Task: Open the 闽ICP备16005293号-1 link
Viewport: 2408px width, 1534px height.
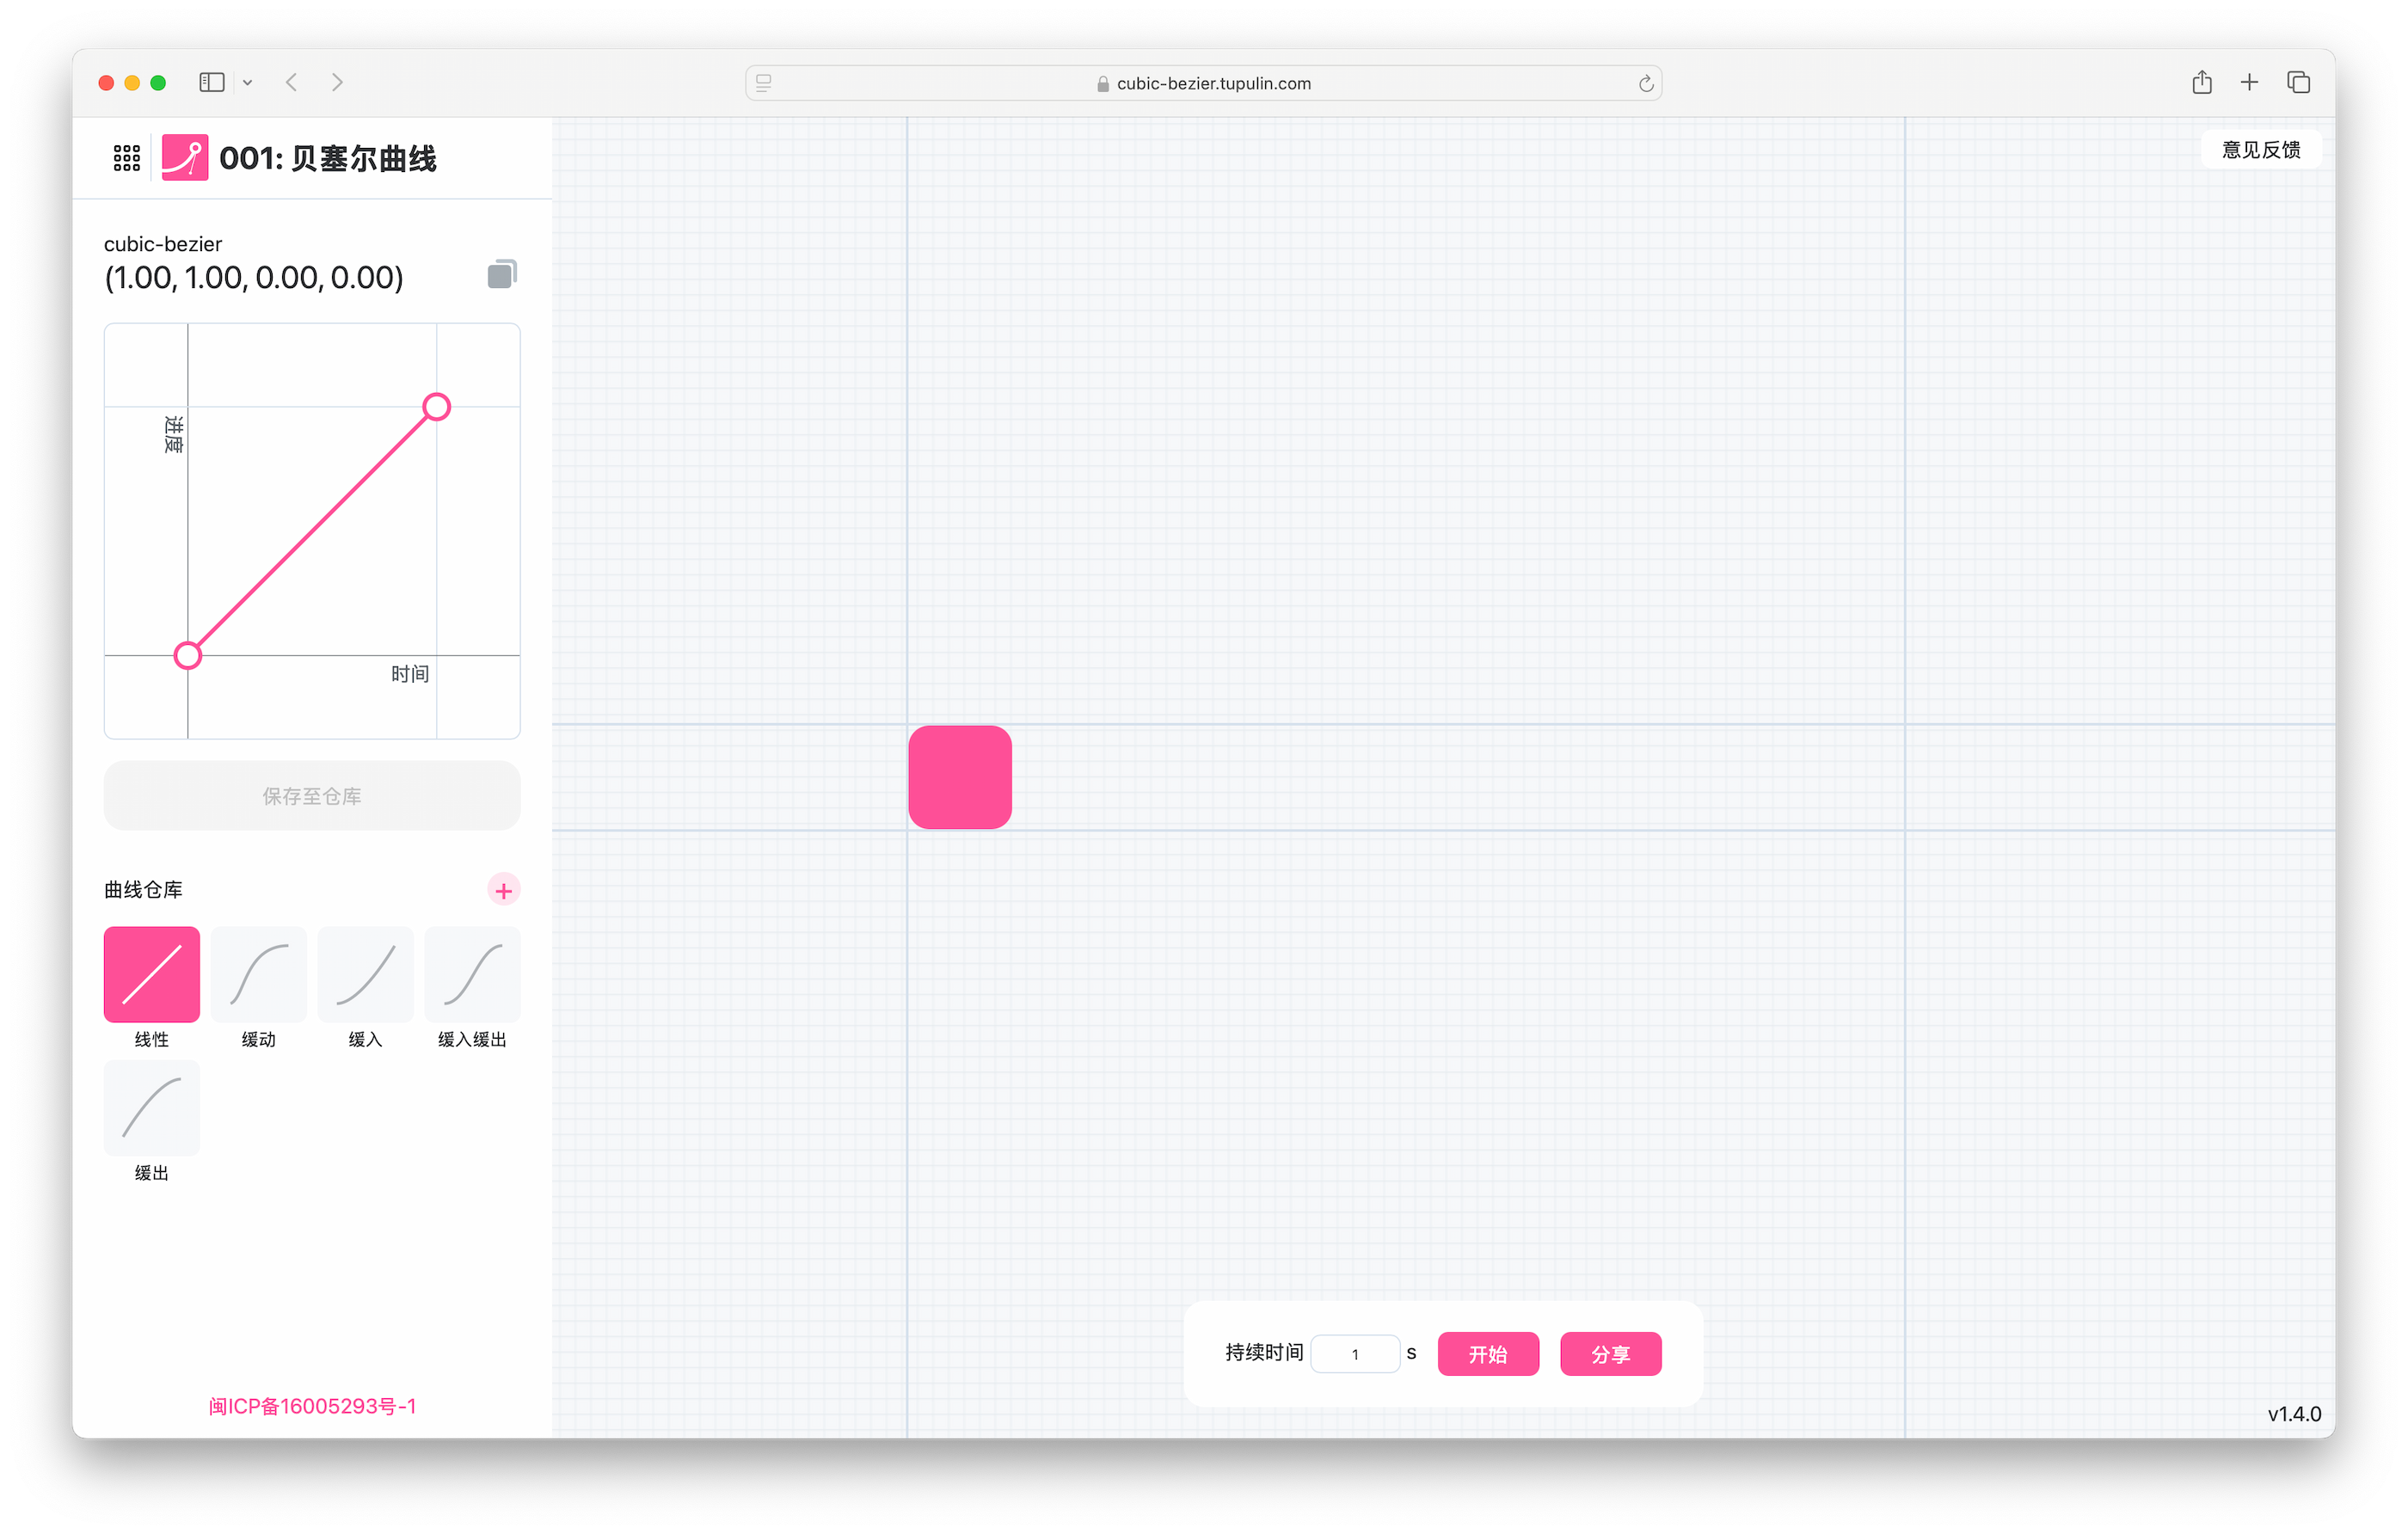Action: 312,1406
